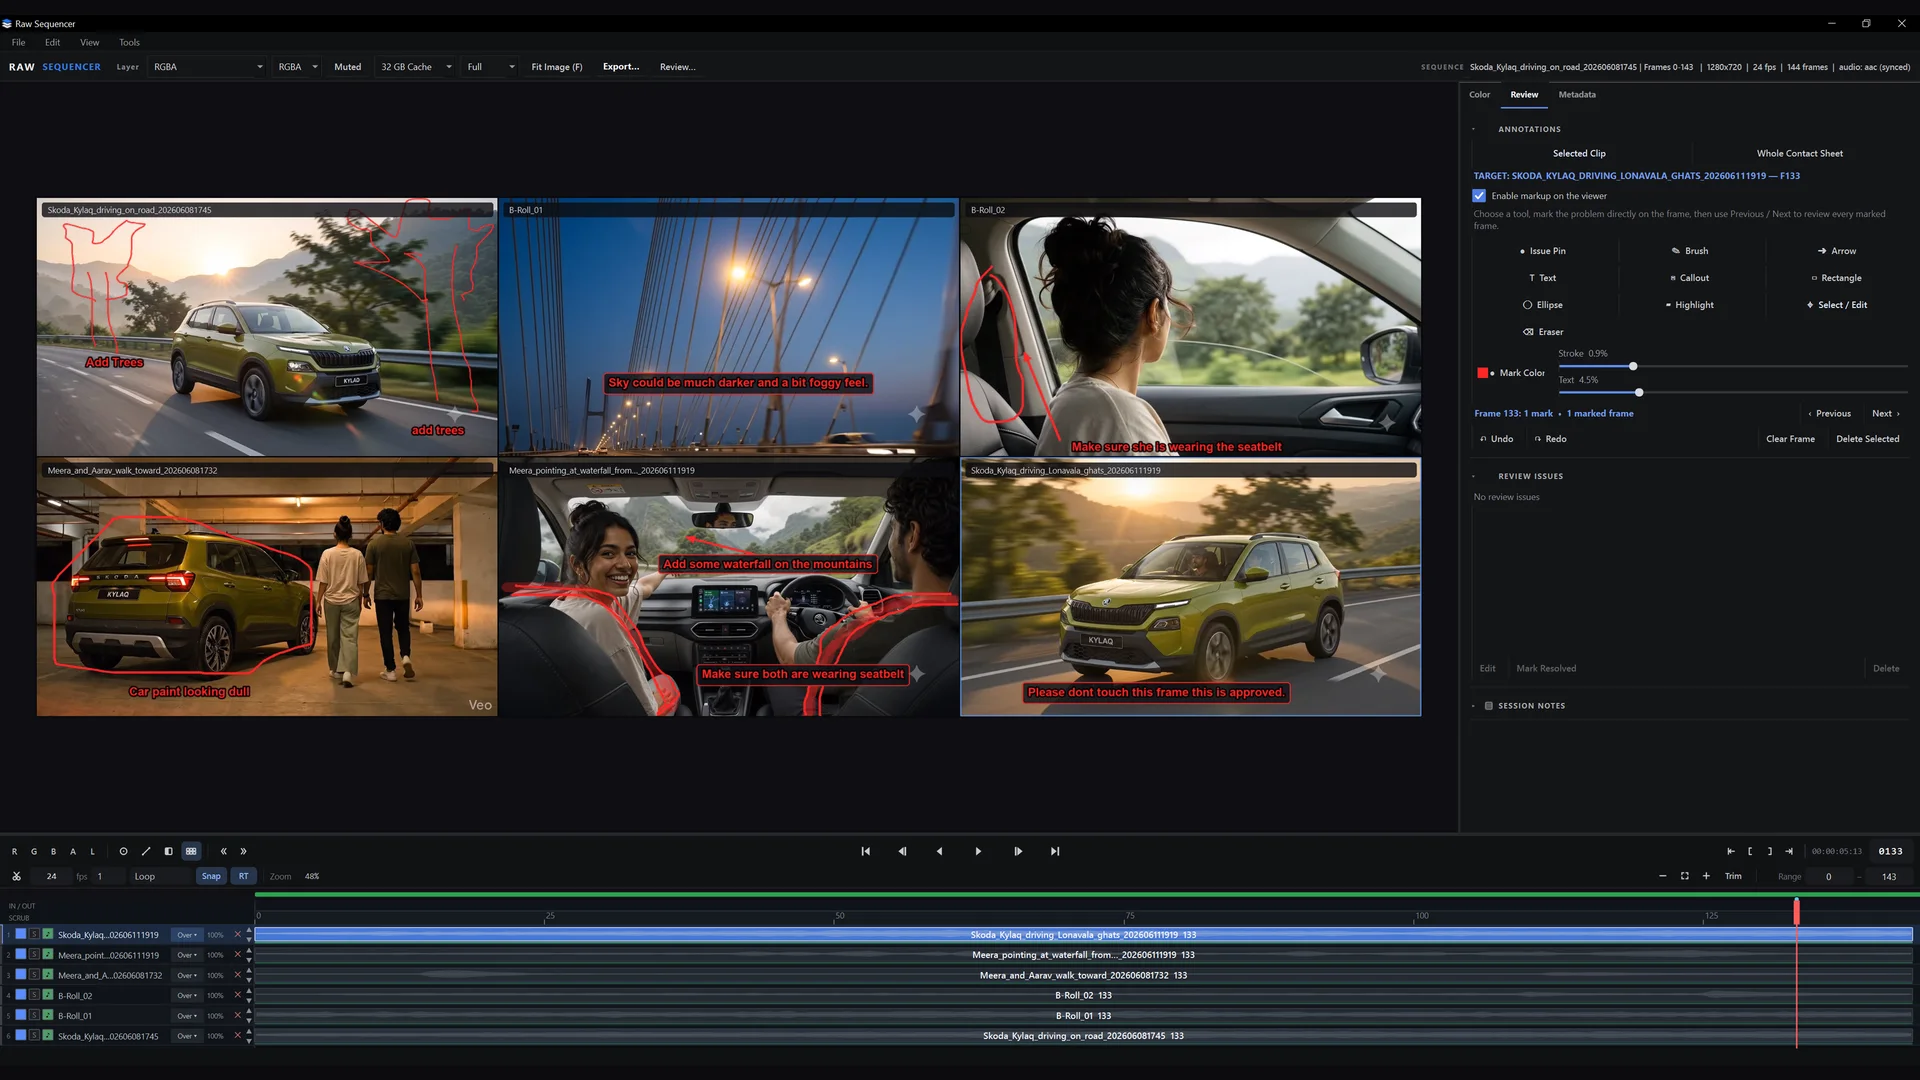Viewport: 1920px width, 1080px height.
Task: Pick the Callout annotation tool
Action: click(1690, 278)
